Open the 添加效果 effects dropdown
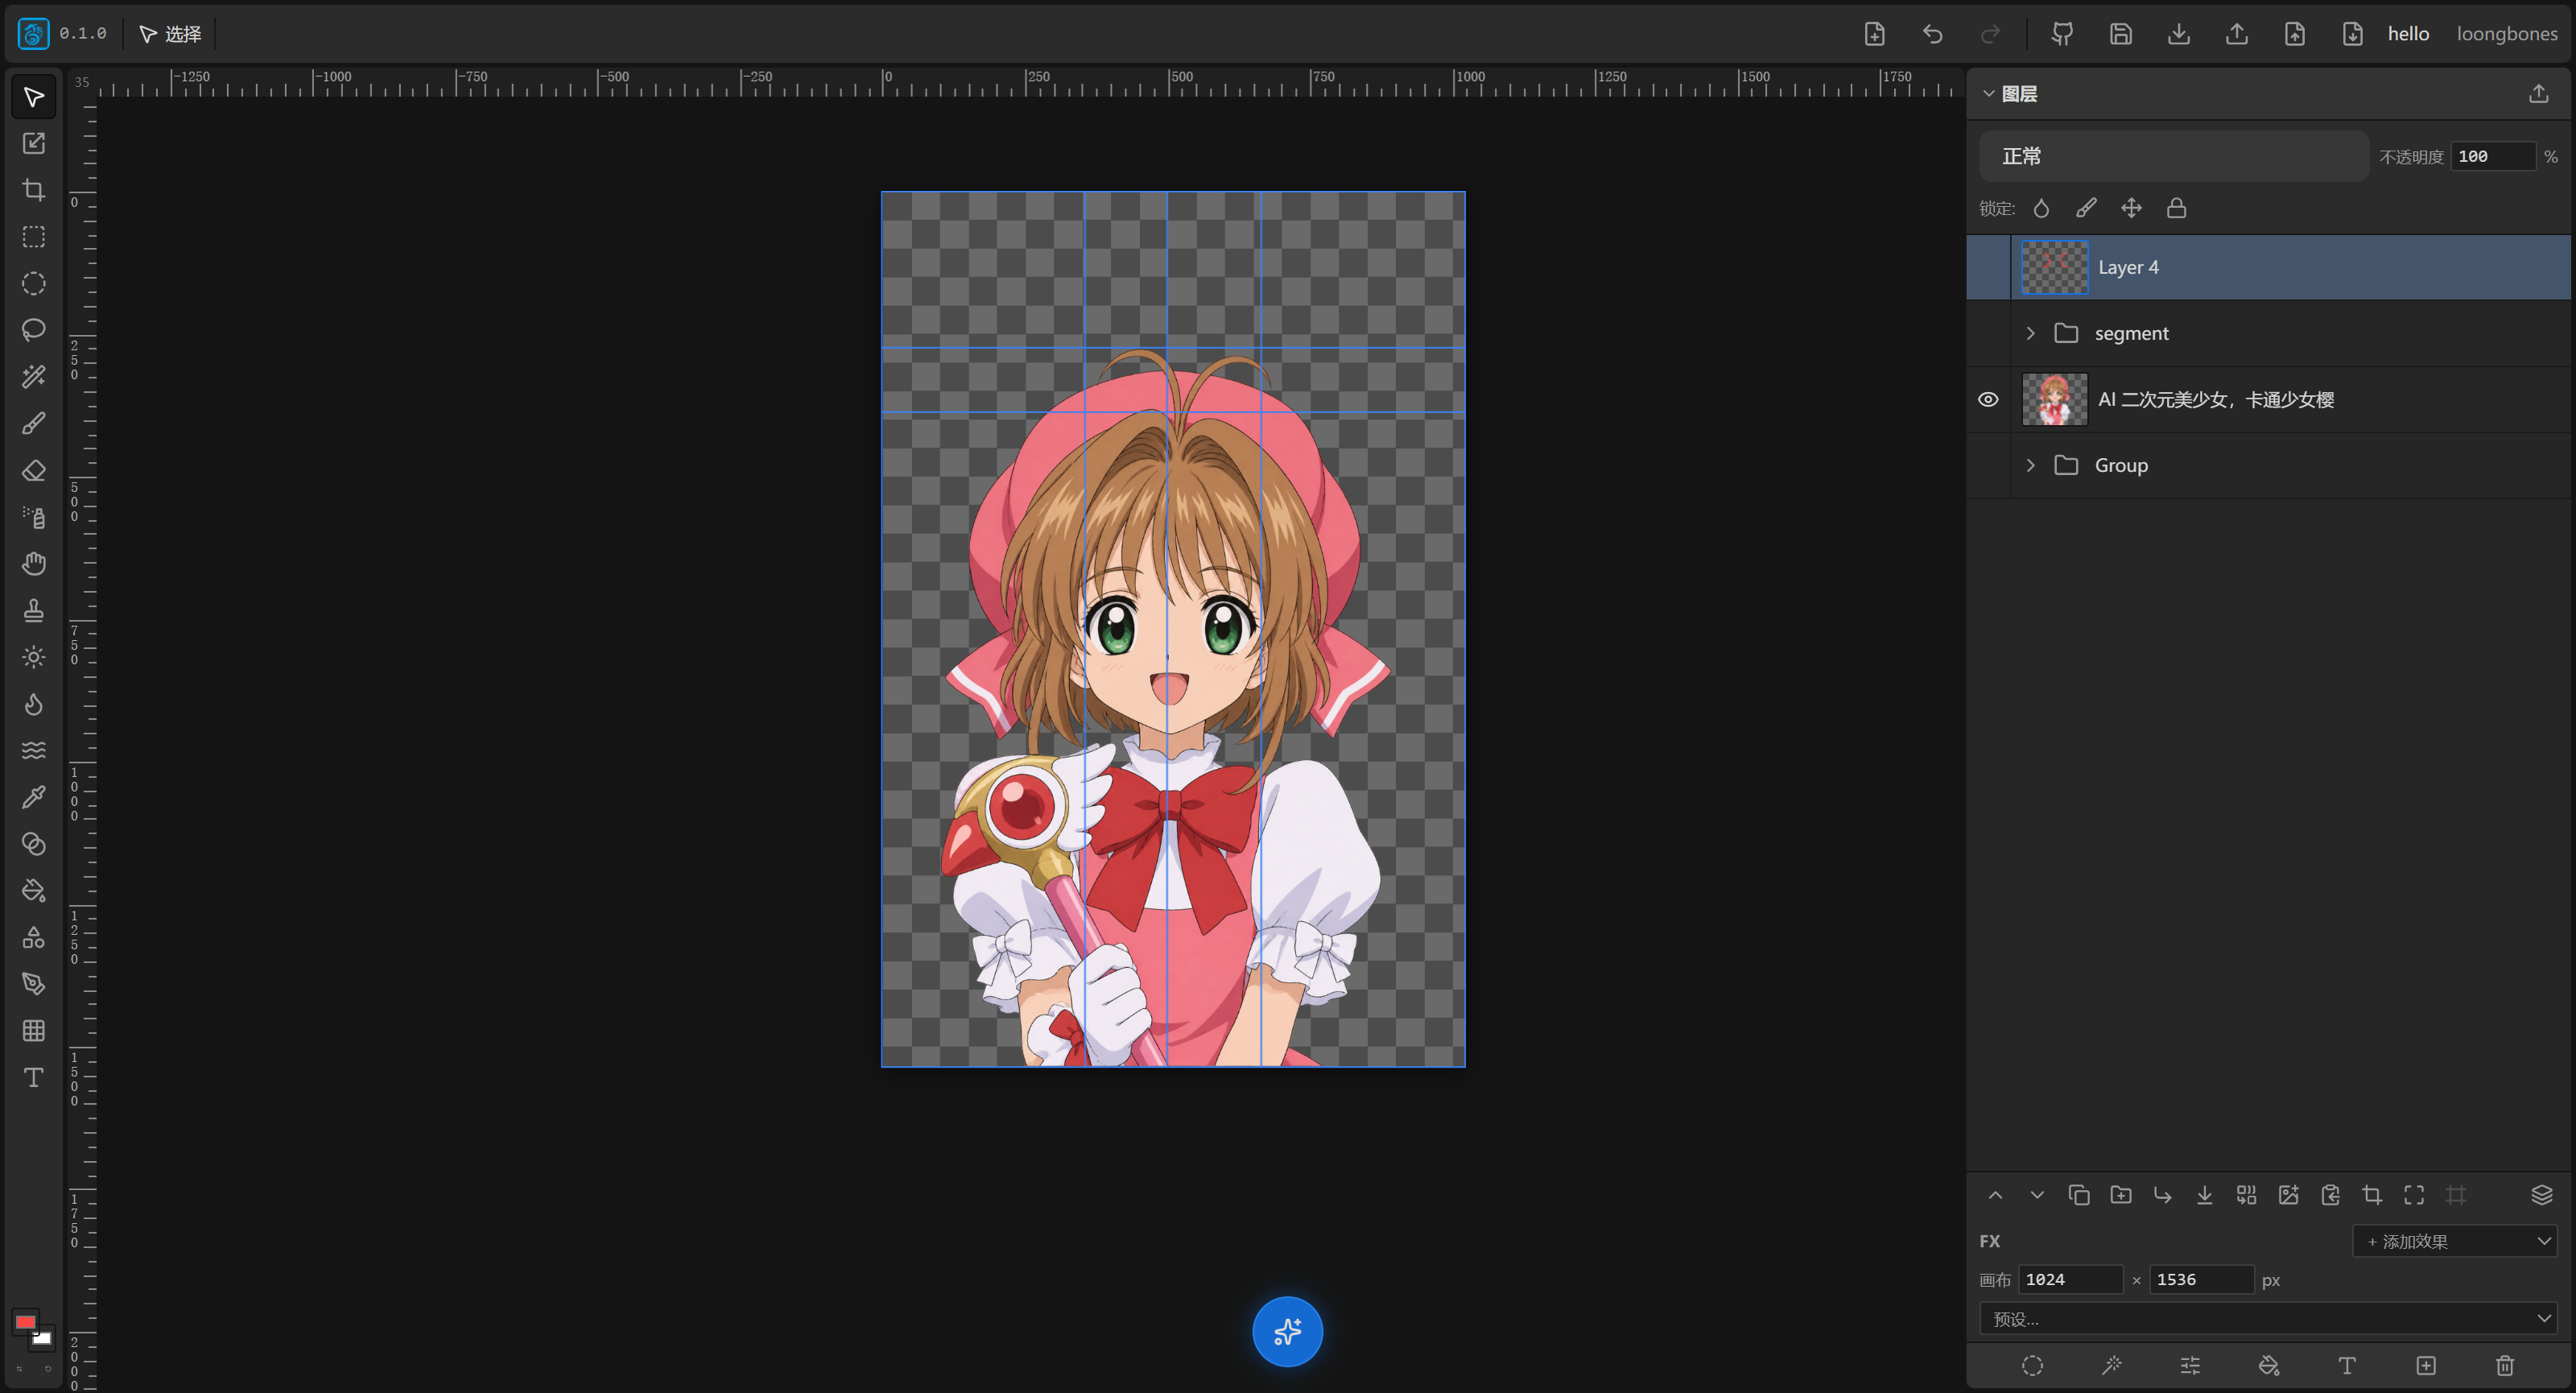Viewport: 2576px width, 1393px height. pyautogui.click(x=2455, y=1241)
